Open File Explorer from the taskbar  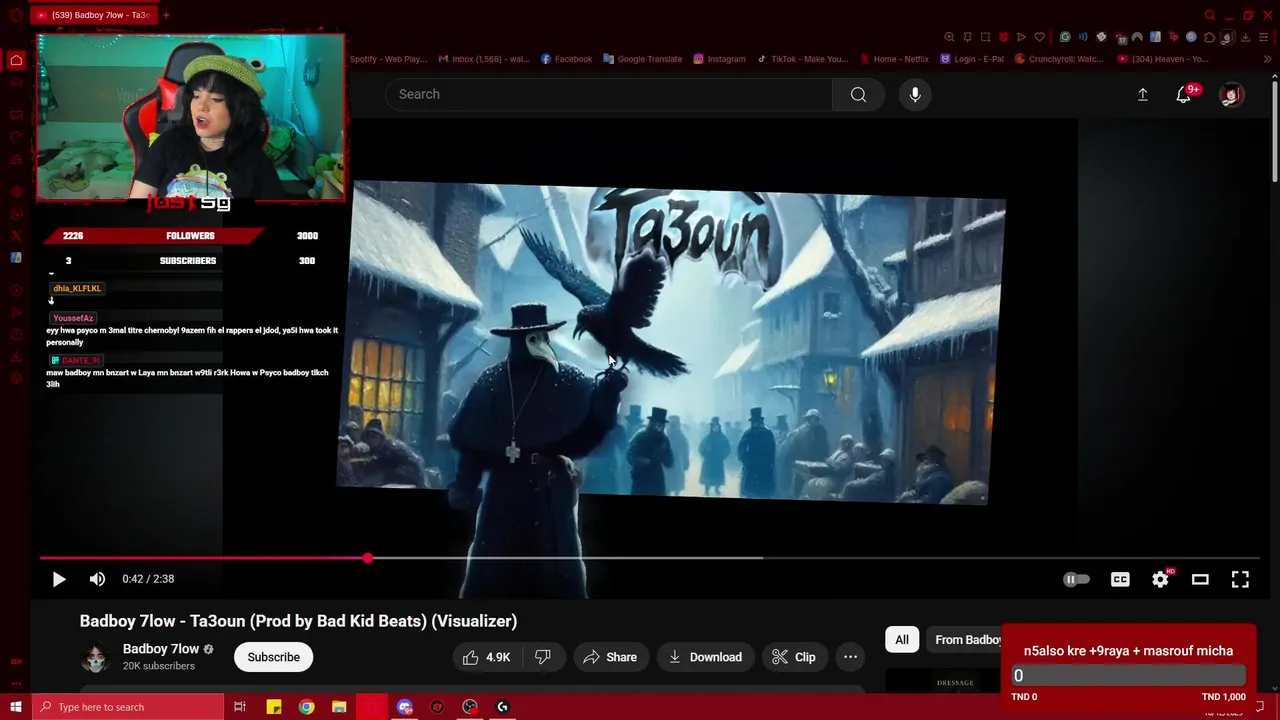pyautogui.click(x=339, y=707)
